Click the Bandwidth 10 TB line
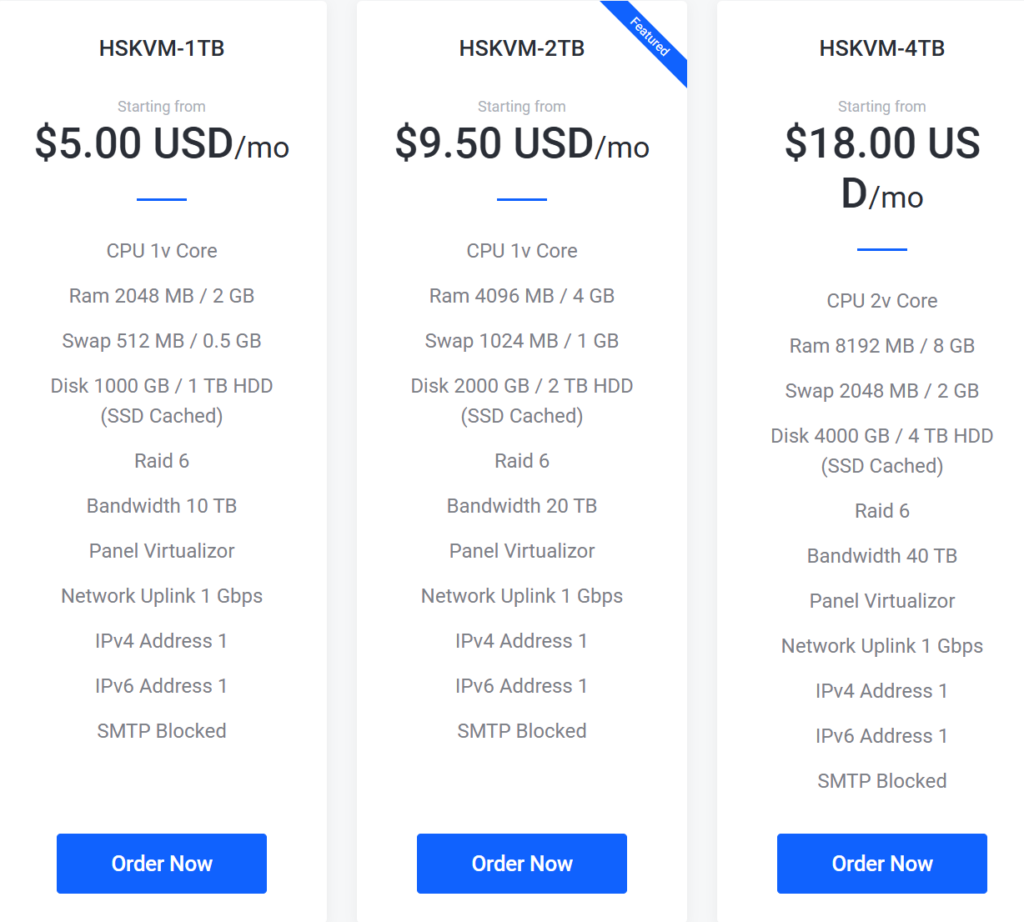 tap(162, 506)
